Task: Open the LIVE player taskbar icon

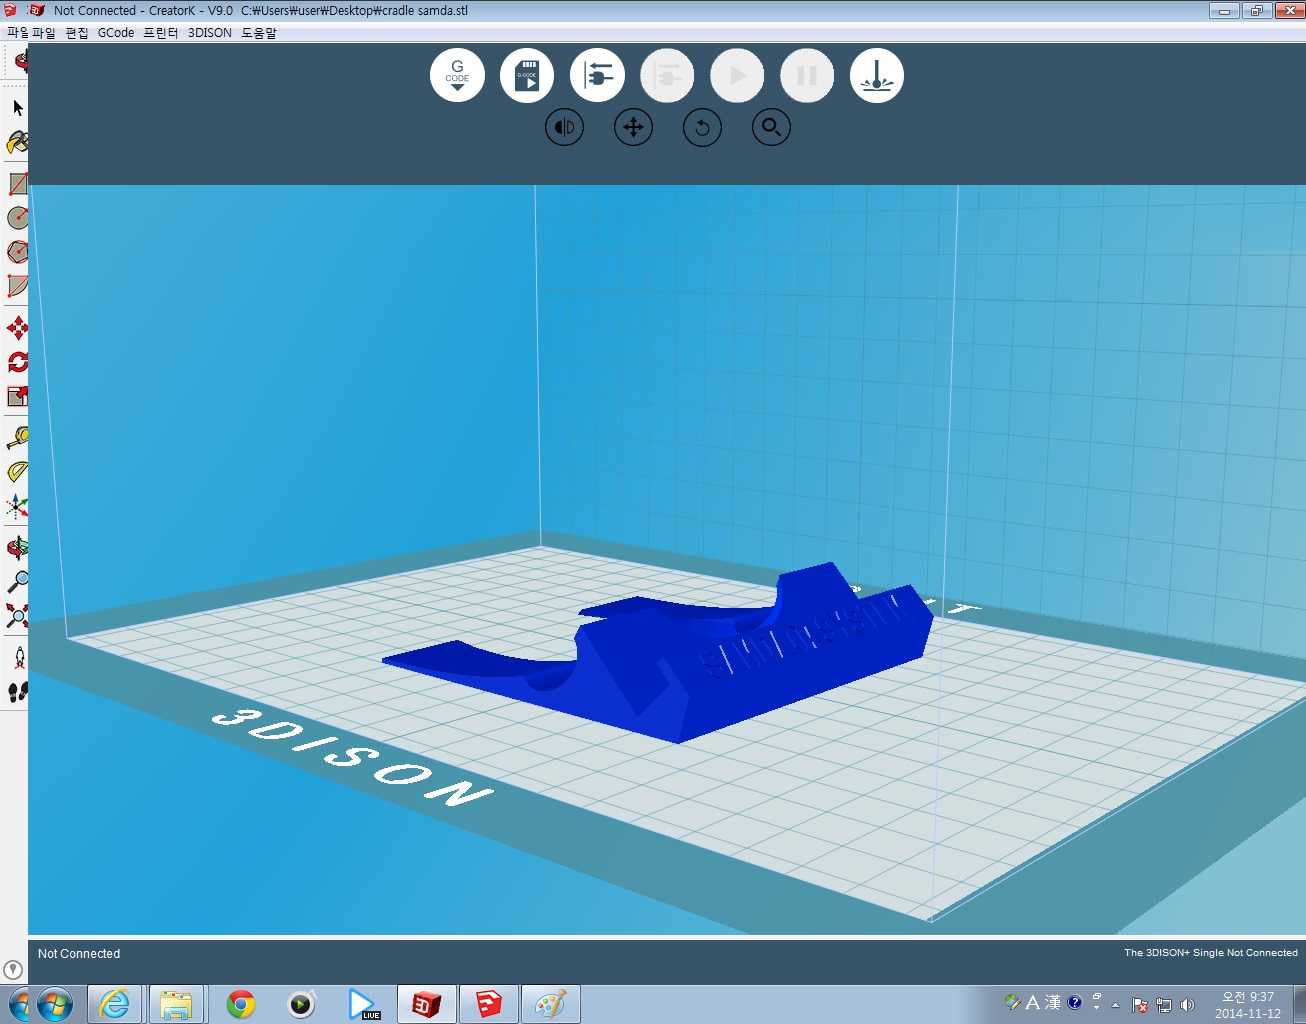Action: (x=364, y=1004)
